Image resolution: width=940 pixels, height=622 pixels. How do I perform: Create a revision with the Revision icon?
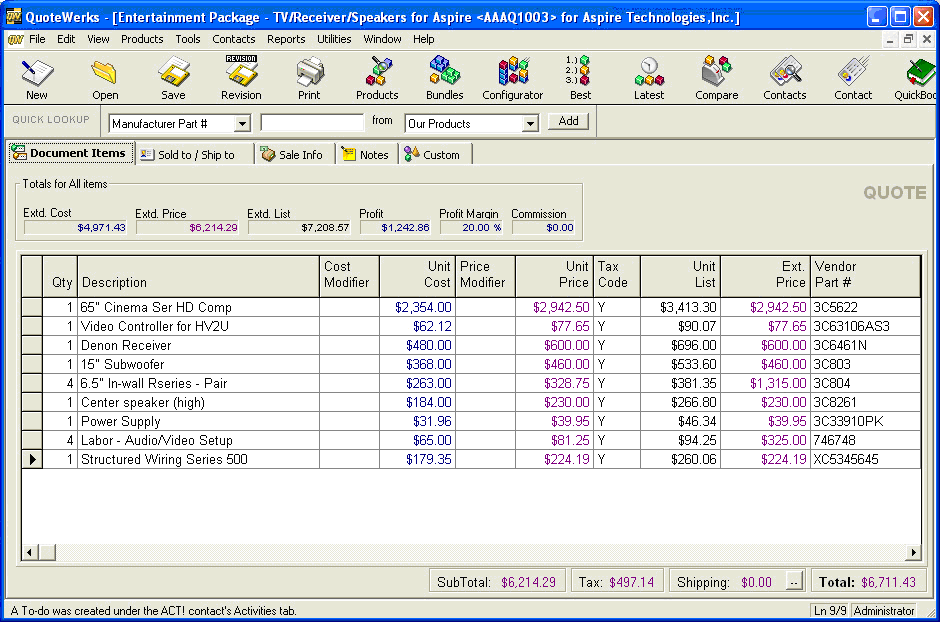click(x=241, y=77)
